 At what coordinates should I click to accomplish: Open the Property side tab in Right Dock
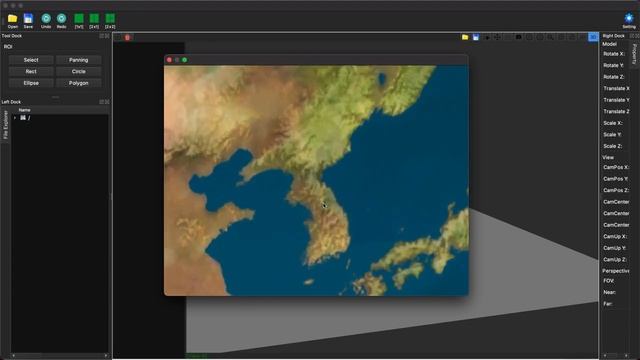coord(634,54)
